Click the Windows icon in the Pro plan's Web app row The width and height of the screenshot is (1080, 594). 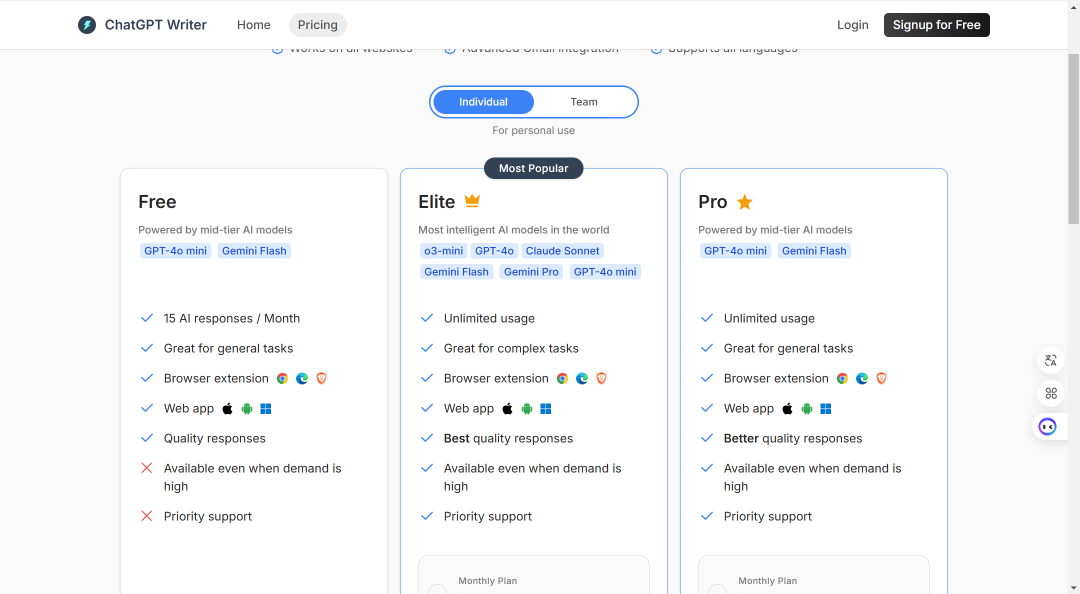point(826,409)
